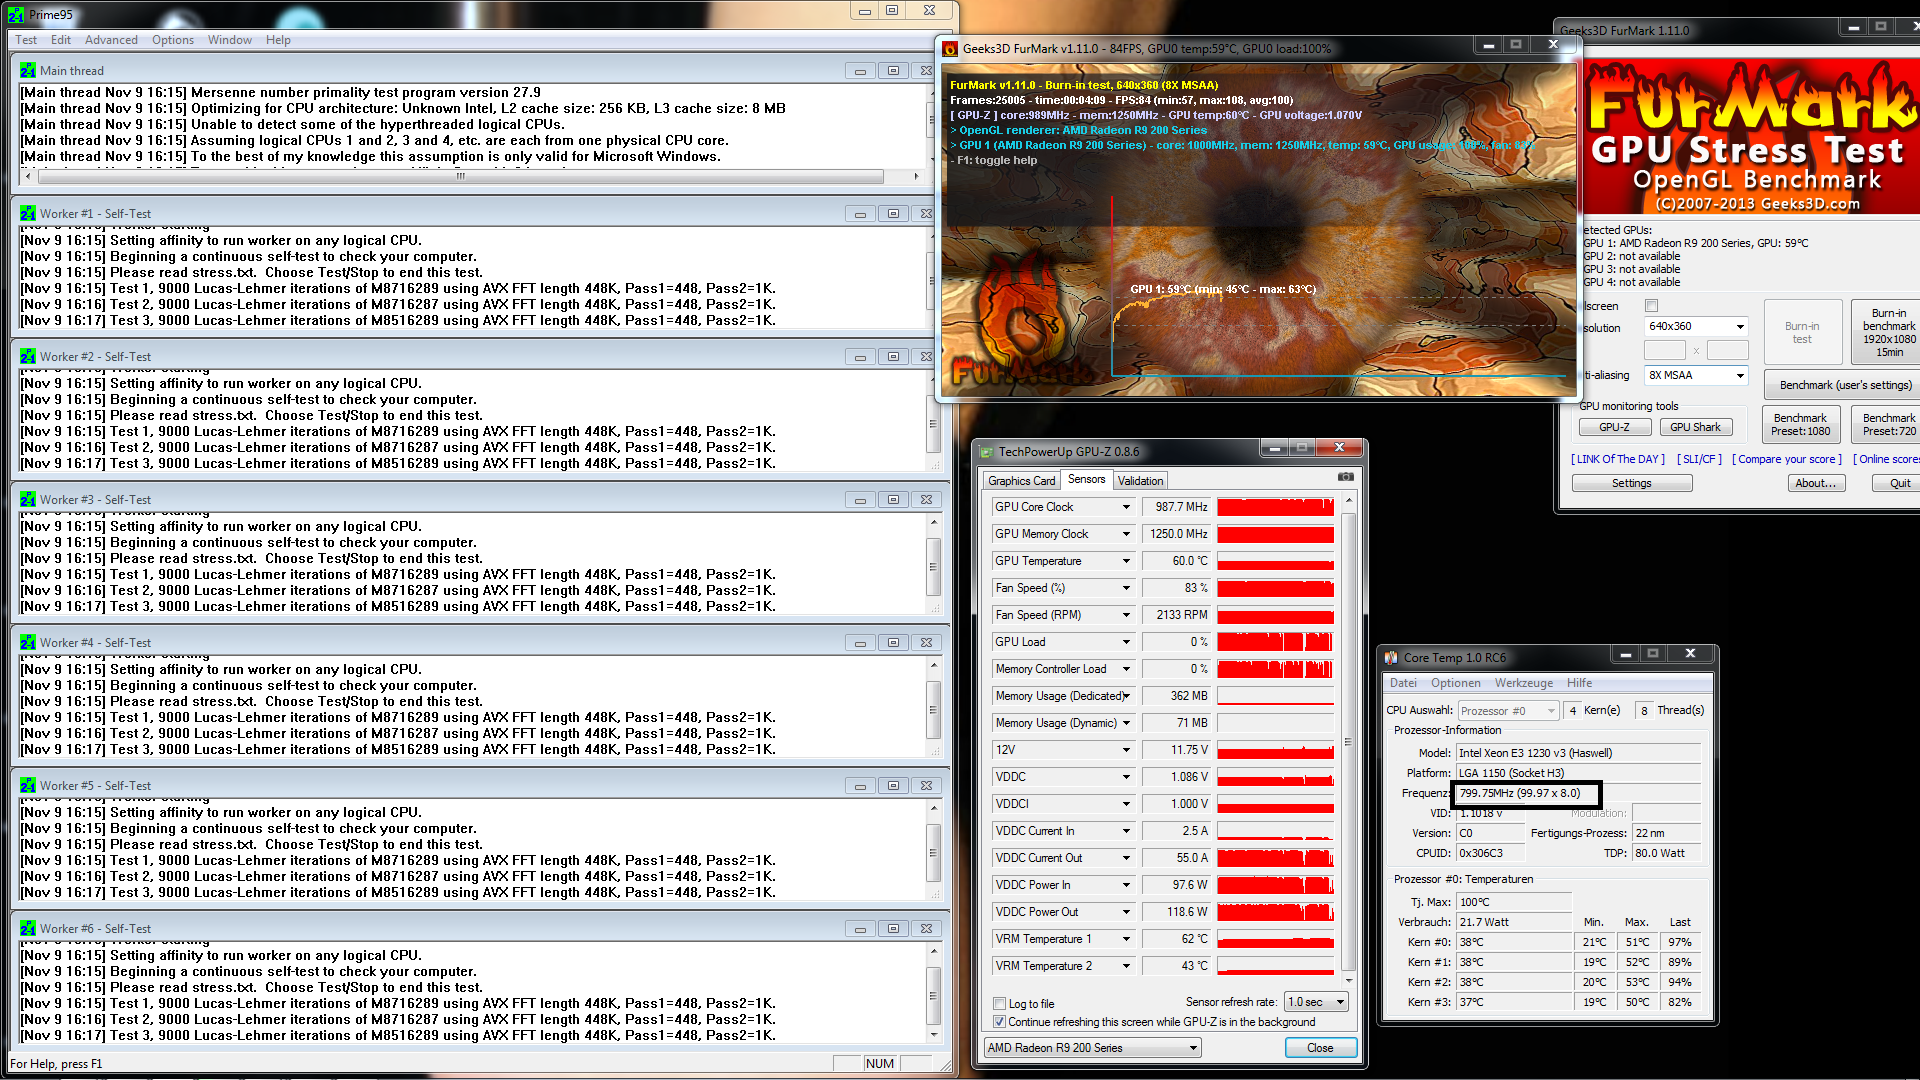
Task: Open the Prime95 Advanced menu
Action: [x=111, y=40]
